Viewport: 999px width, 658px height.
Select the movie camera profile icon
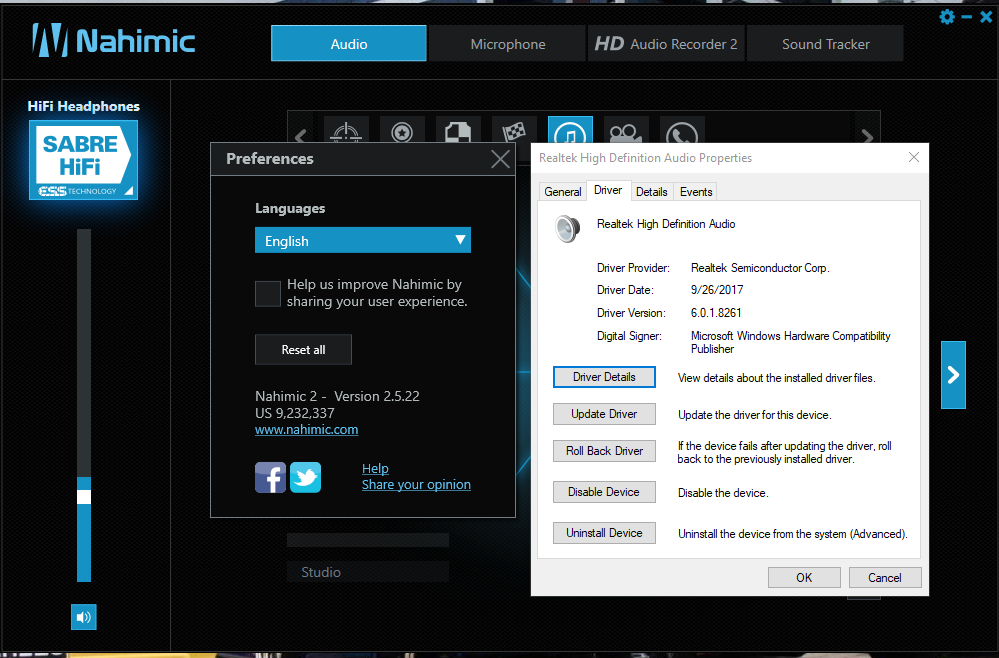click(x=626, y=130)
